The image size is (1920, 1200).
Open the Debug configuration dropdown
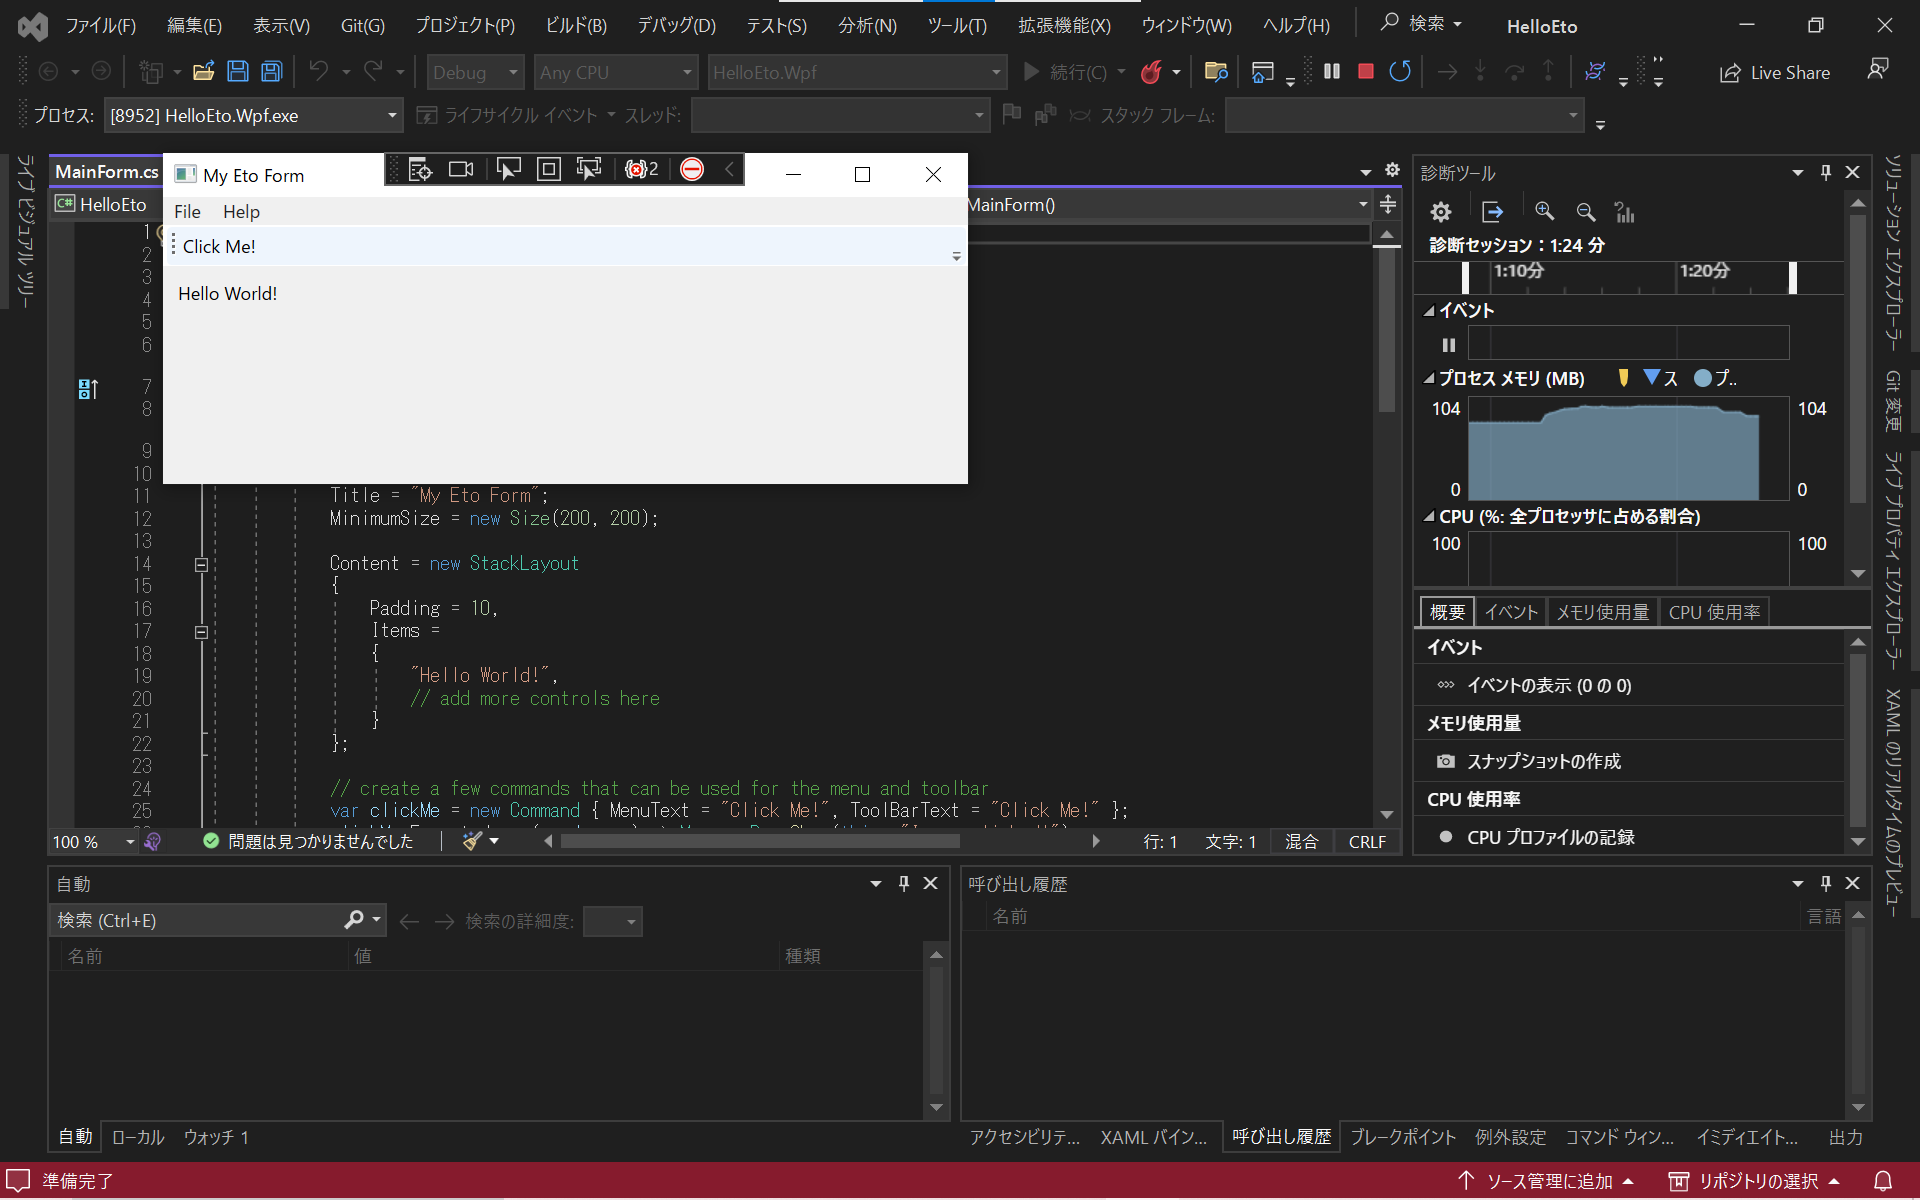(475, 72)
